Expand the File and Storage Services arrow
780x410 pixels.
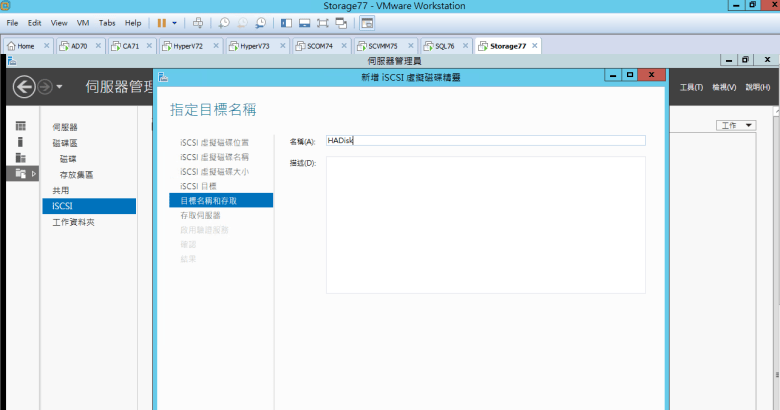[x=35, y=174]
